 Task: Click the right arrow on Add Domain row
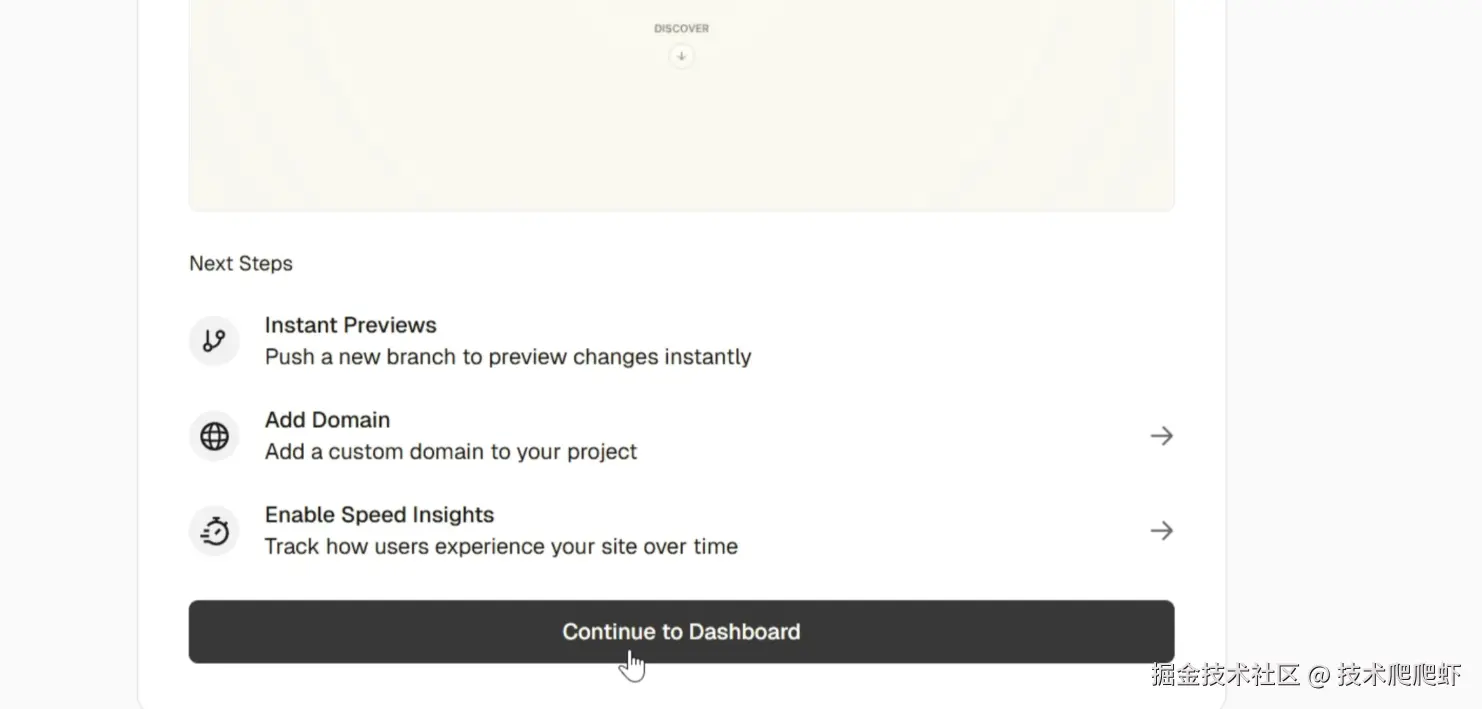(1161, 436)
